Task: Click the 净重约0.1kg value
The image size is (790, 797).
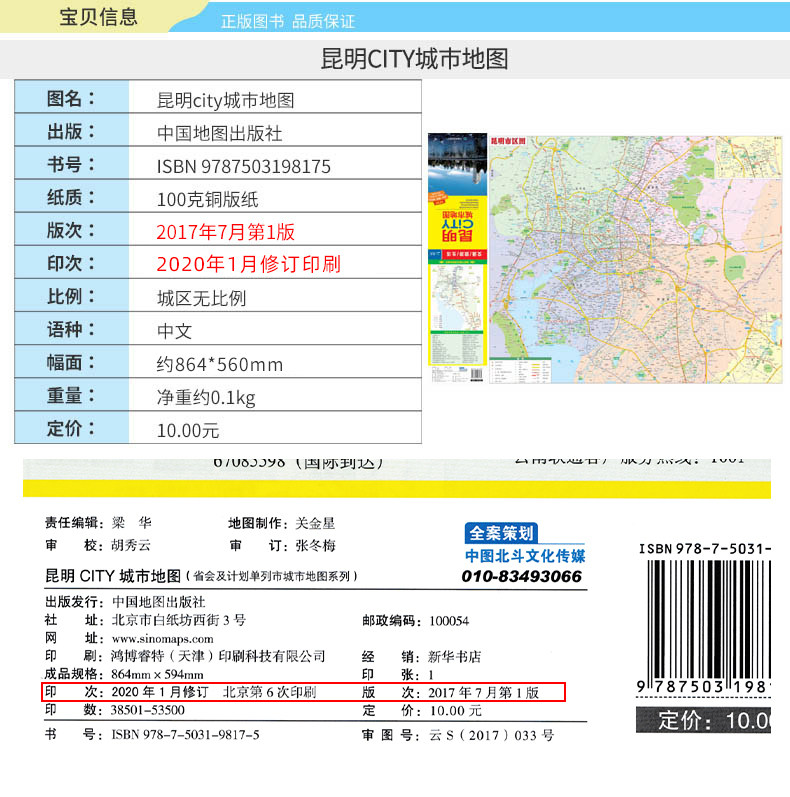Action: 206,397
